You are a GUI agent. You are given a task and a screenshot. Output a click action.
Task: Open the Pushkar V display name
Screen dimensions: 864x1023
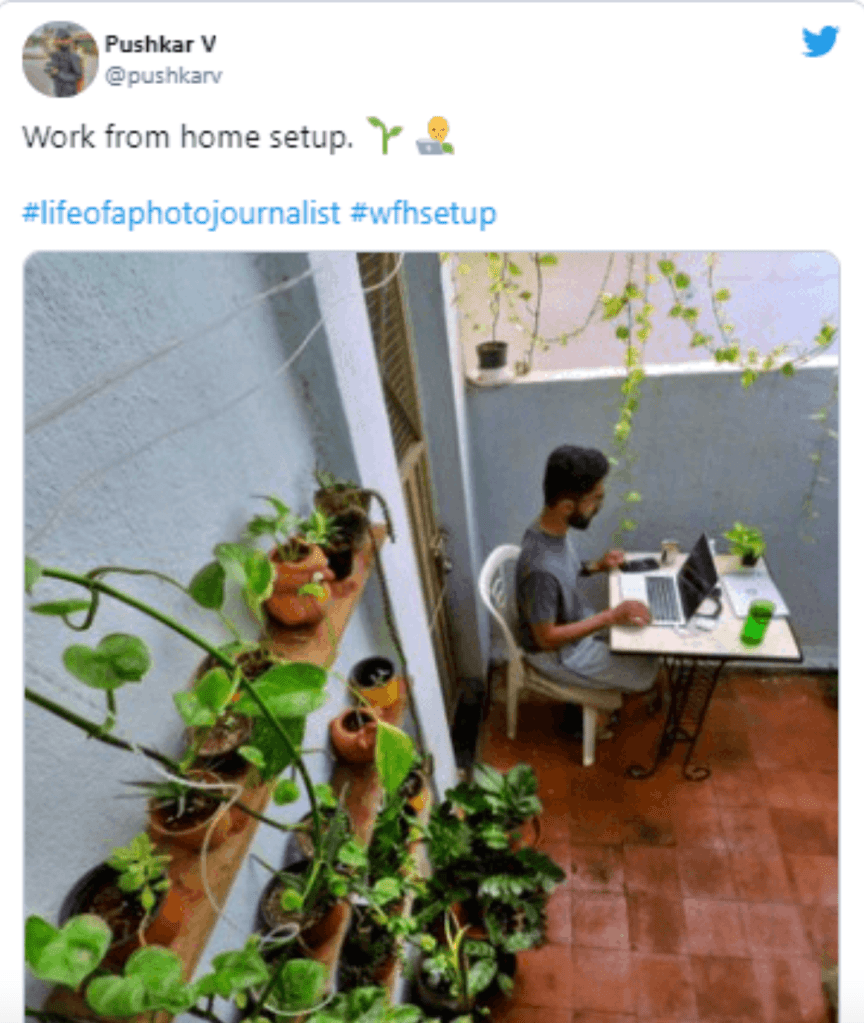(x=160, y=45)
